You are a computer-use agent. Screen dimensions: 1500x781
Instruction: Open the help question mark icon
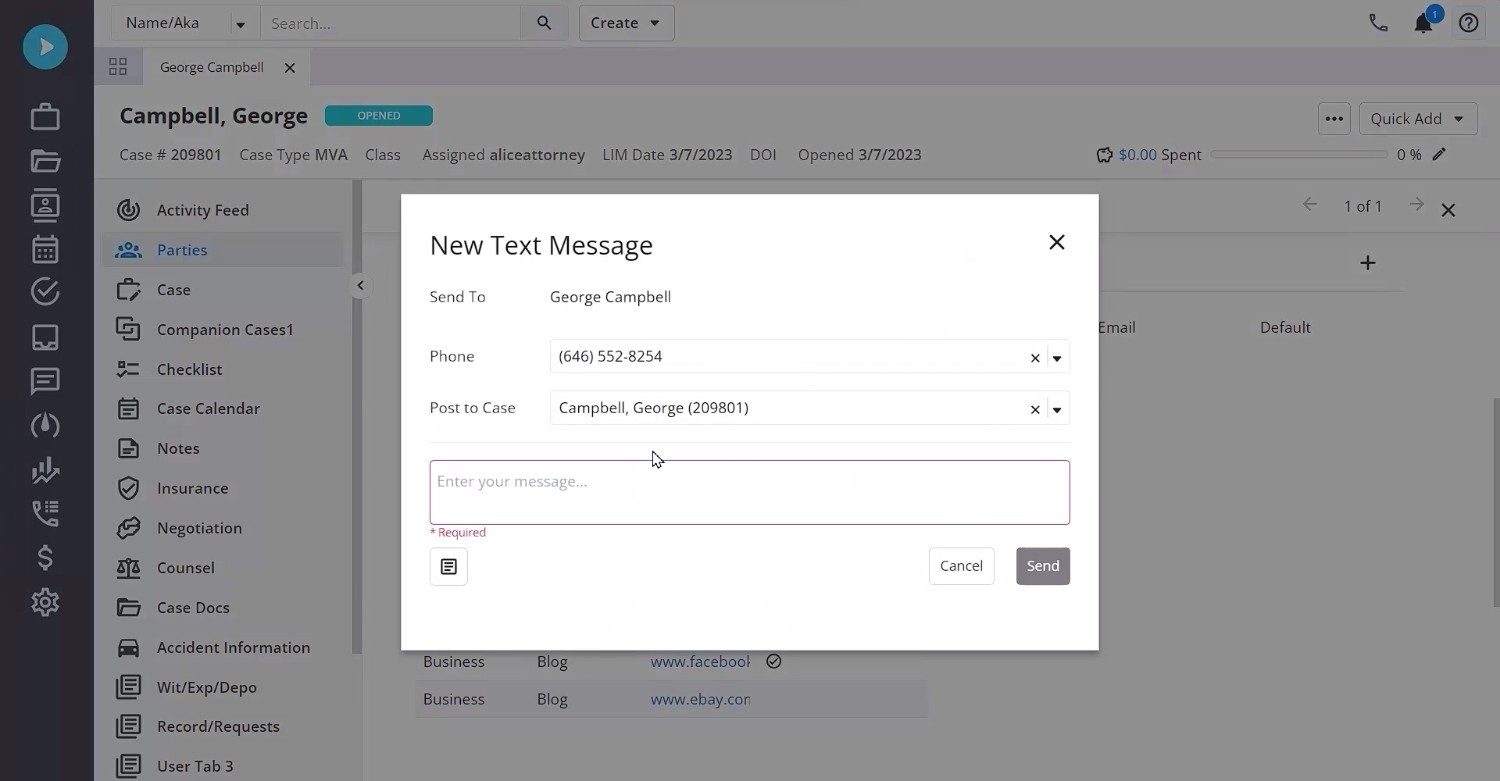pos(1468,22)
